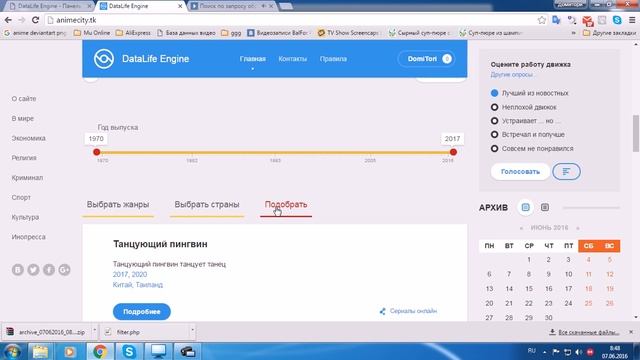
Task: Launch Chrome from the taskbar
Action: (x=99, y=351)
